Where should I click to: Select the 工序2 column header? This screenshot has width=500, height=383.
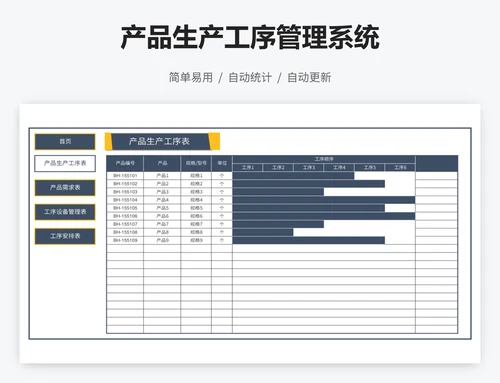[278, 167]
